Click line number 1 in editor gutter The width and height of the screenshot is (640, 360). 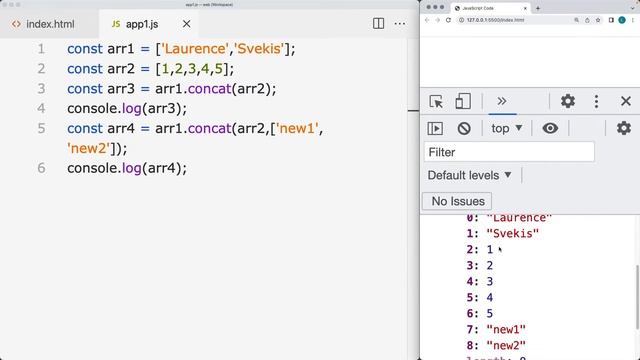[x=41, y=49]
